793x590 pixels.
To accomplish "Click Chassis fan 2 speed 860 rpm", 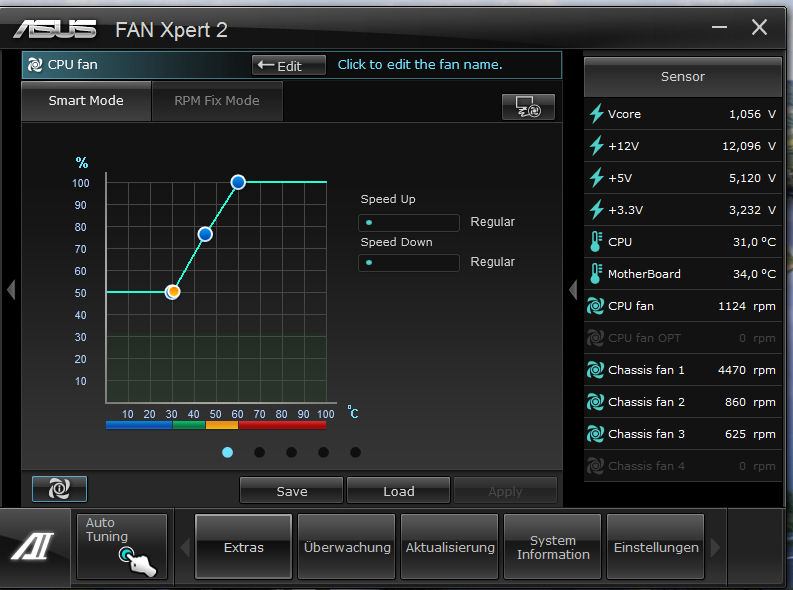I will [x=750, y=402].
